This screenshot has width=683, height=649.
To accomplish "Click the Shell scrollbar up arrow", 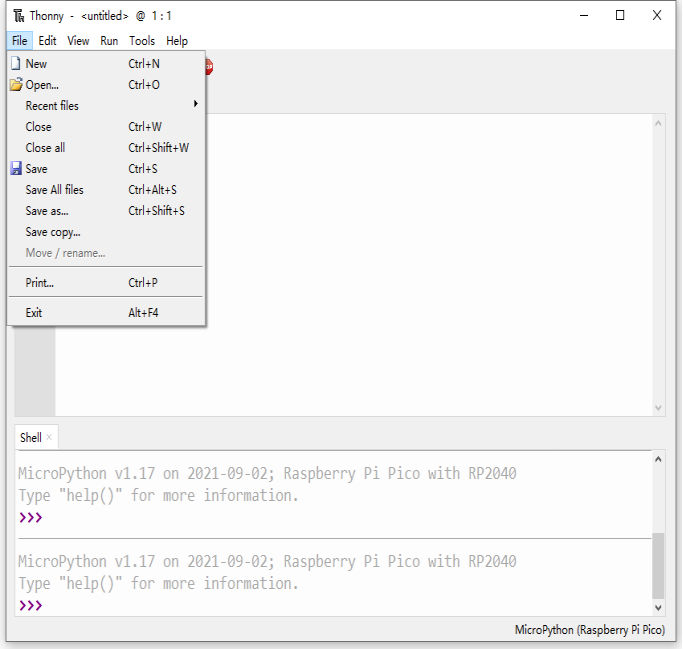I will click(x=658, y=459).
